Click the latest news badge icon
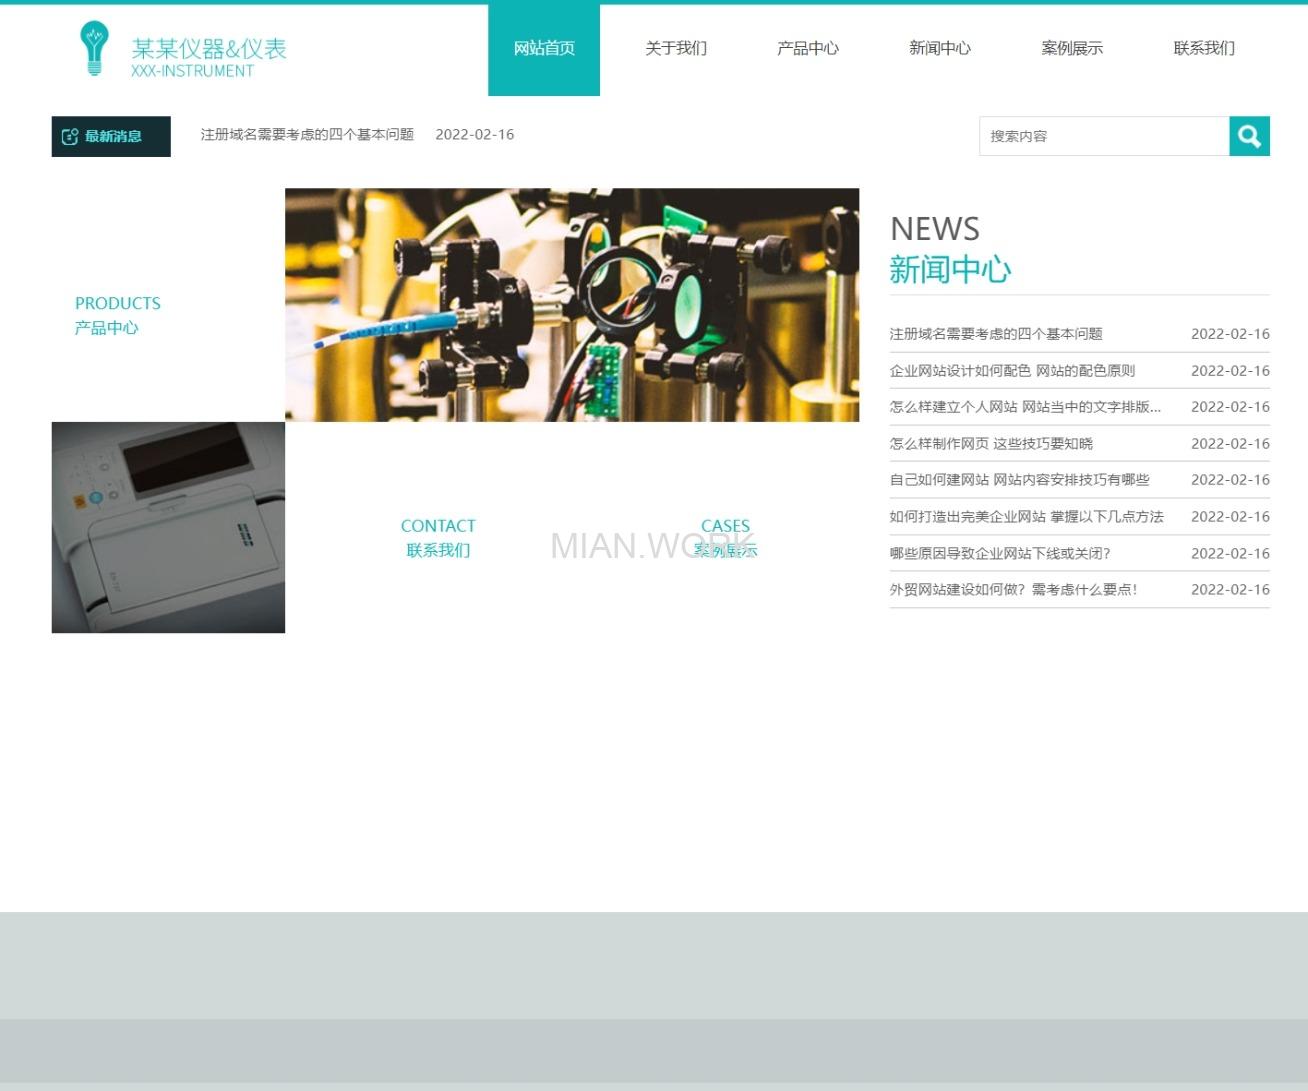Viewport: 1308px width, 1091px height. click(x=69, y=136)
